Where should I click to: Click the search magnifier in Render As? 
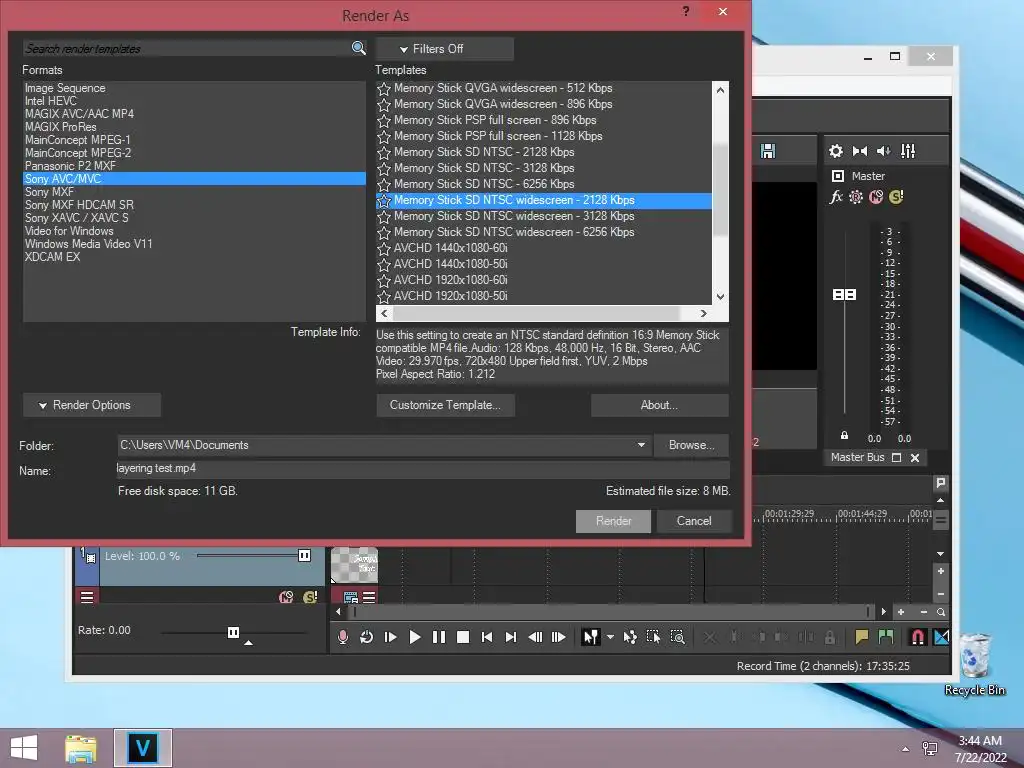359,48
